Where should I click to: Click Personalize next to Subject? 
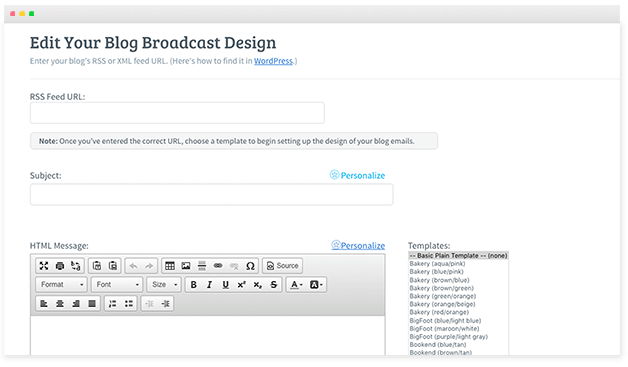(357, 175)
